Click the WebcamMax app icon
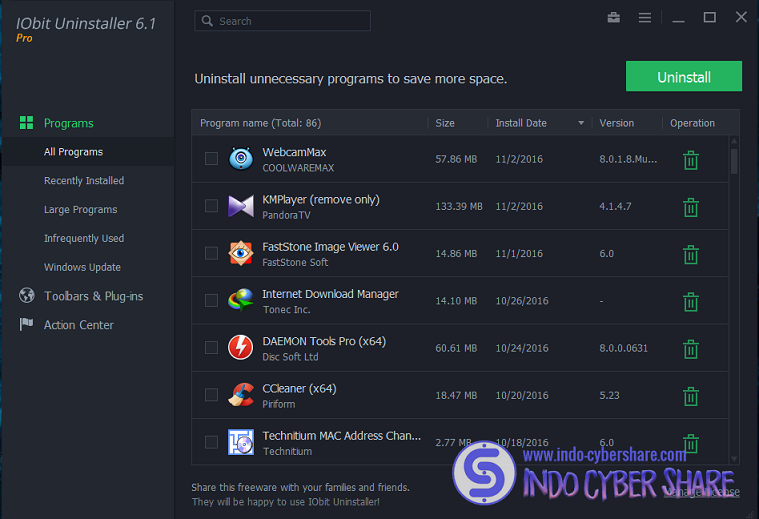Screen dimensions: 759x519 coord(241,159)
